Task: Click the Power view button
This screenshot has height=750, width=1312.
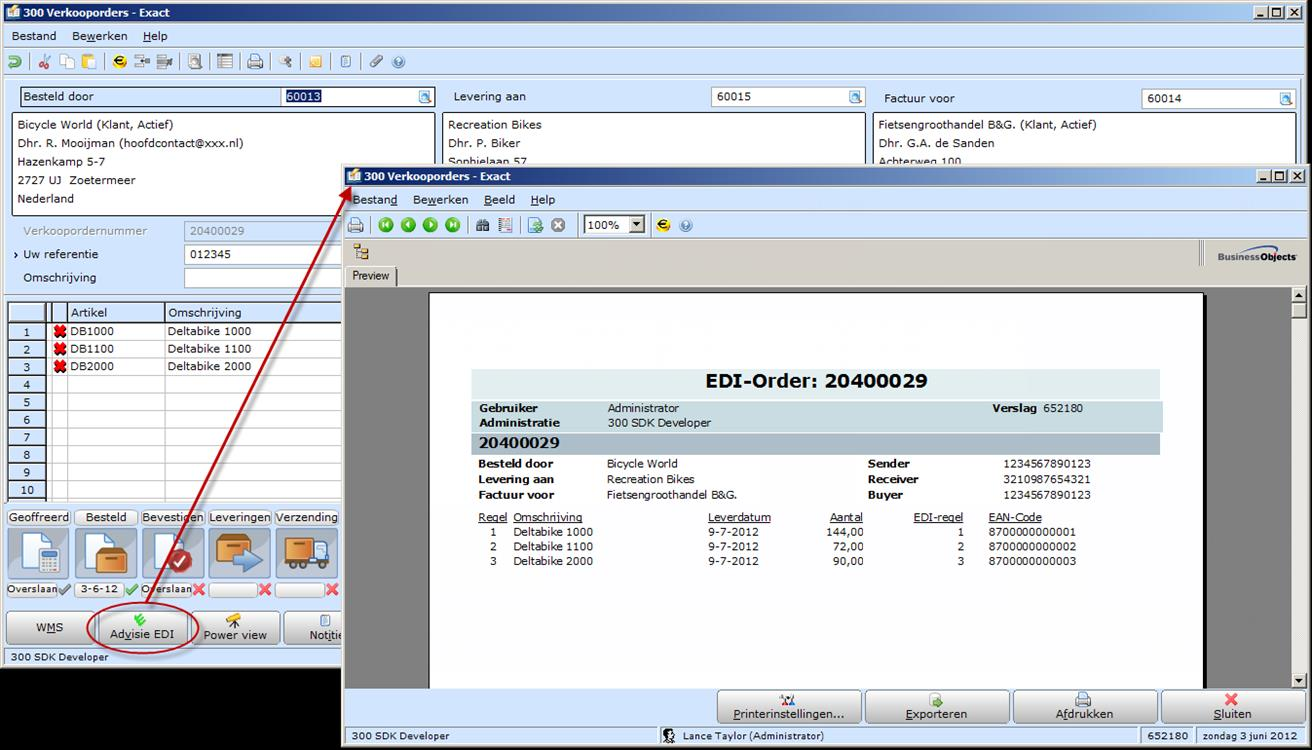Action: [235, 628]
